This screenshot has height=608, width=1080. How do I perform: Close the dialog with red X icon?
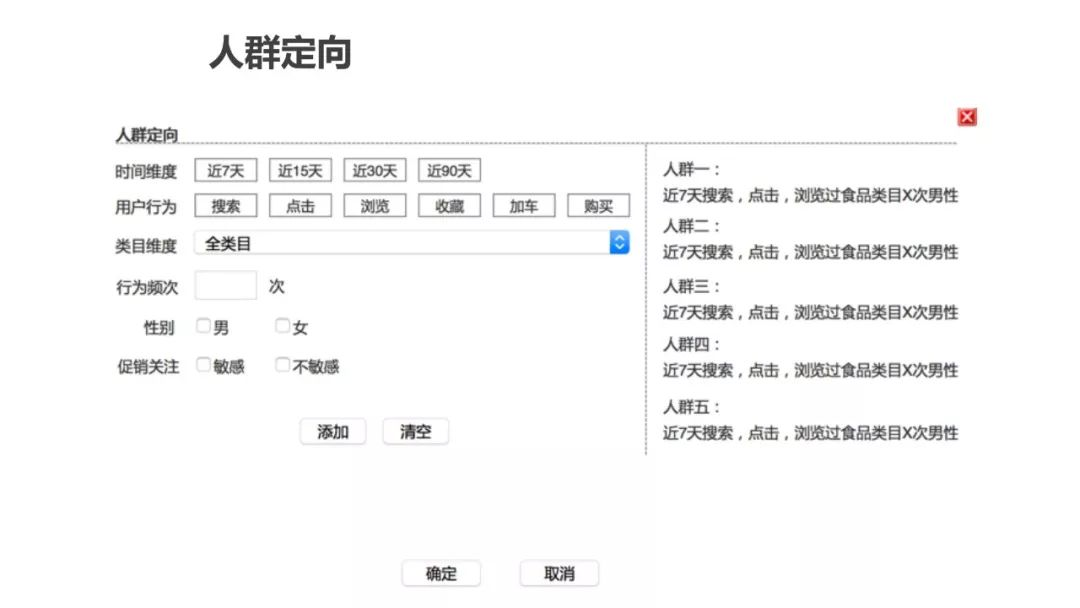[x=966, y=117]
